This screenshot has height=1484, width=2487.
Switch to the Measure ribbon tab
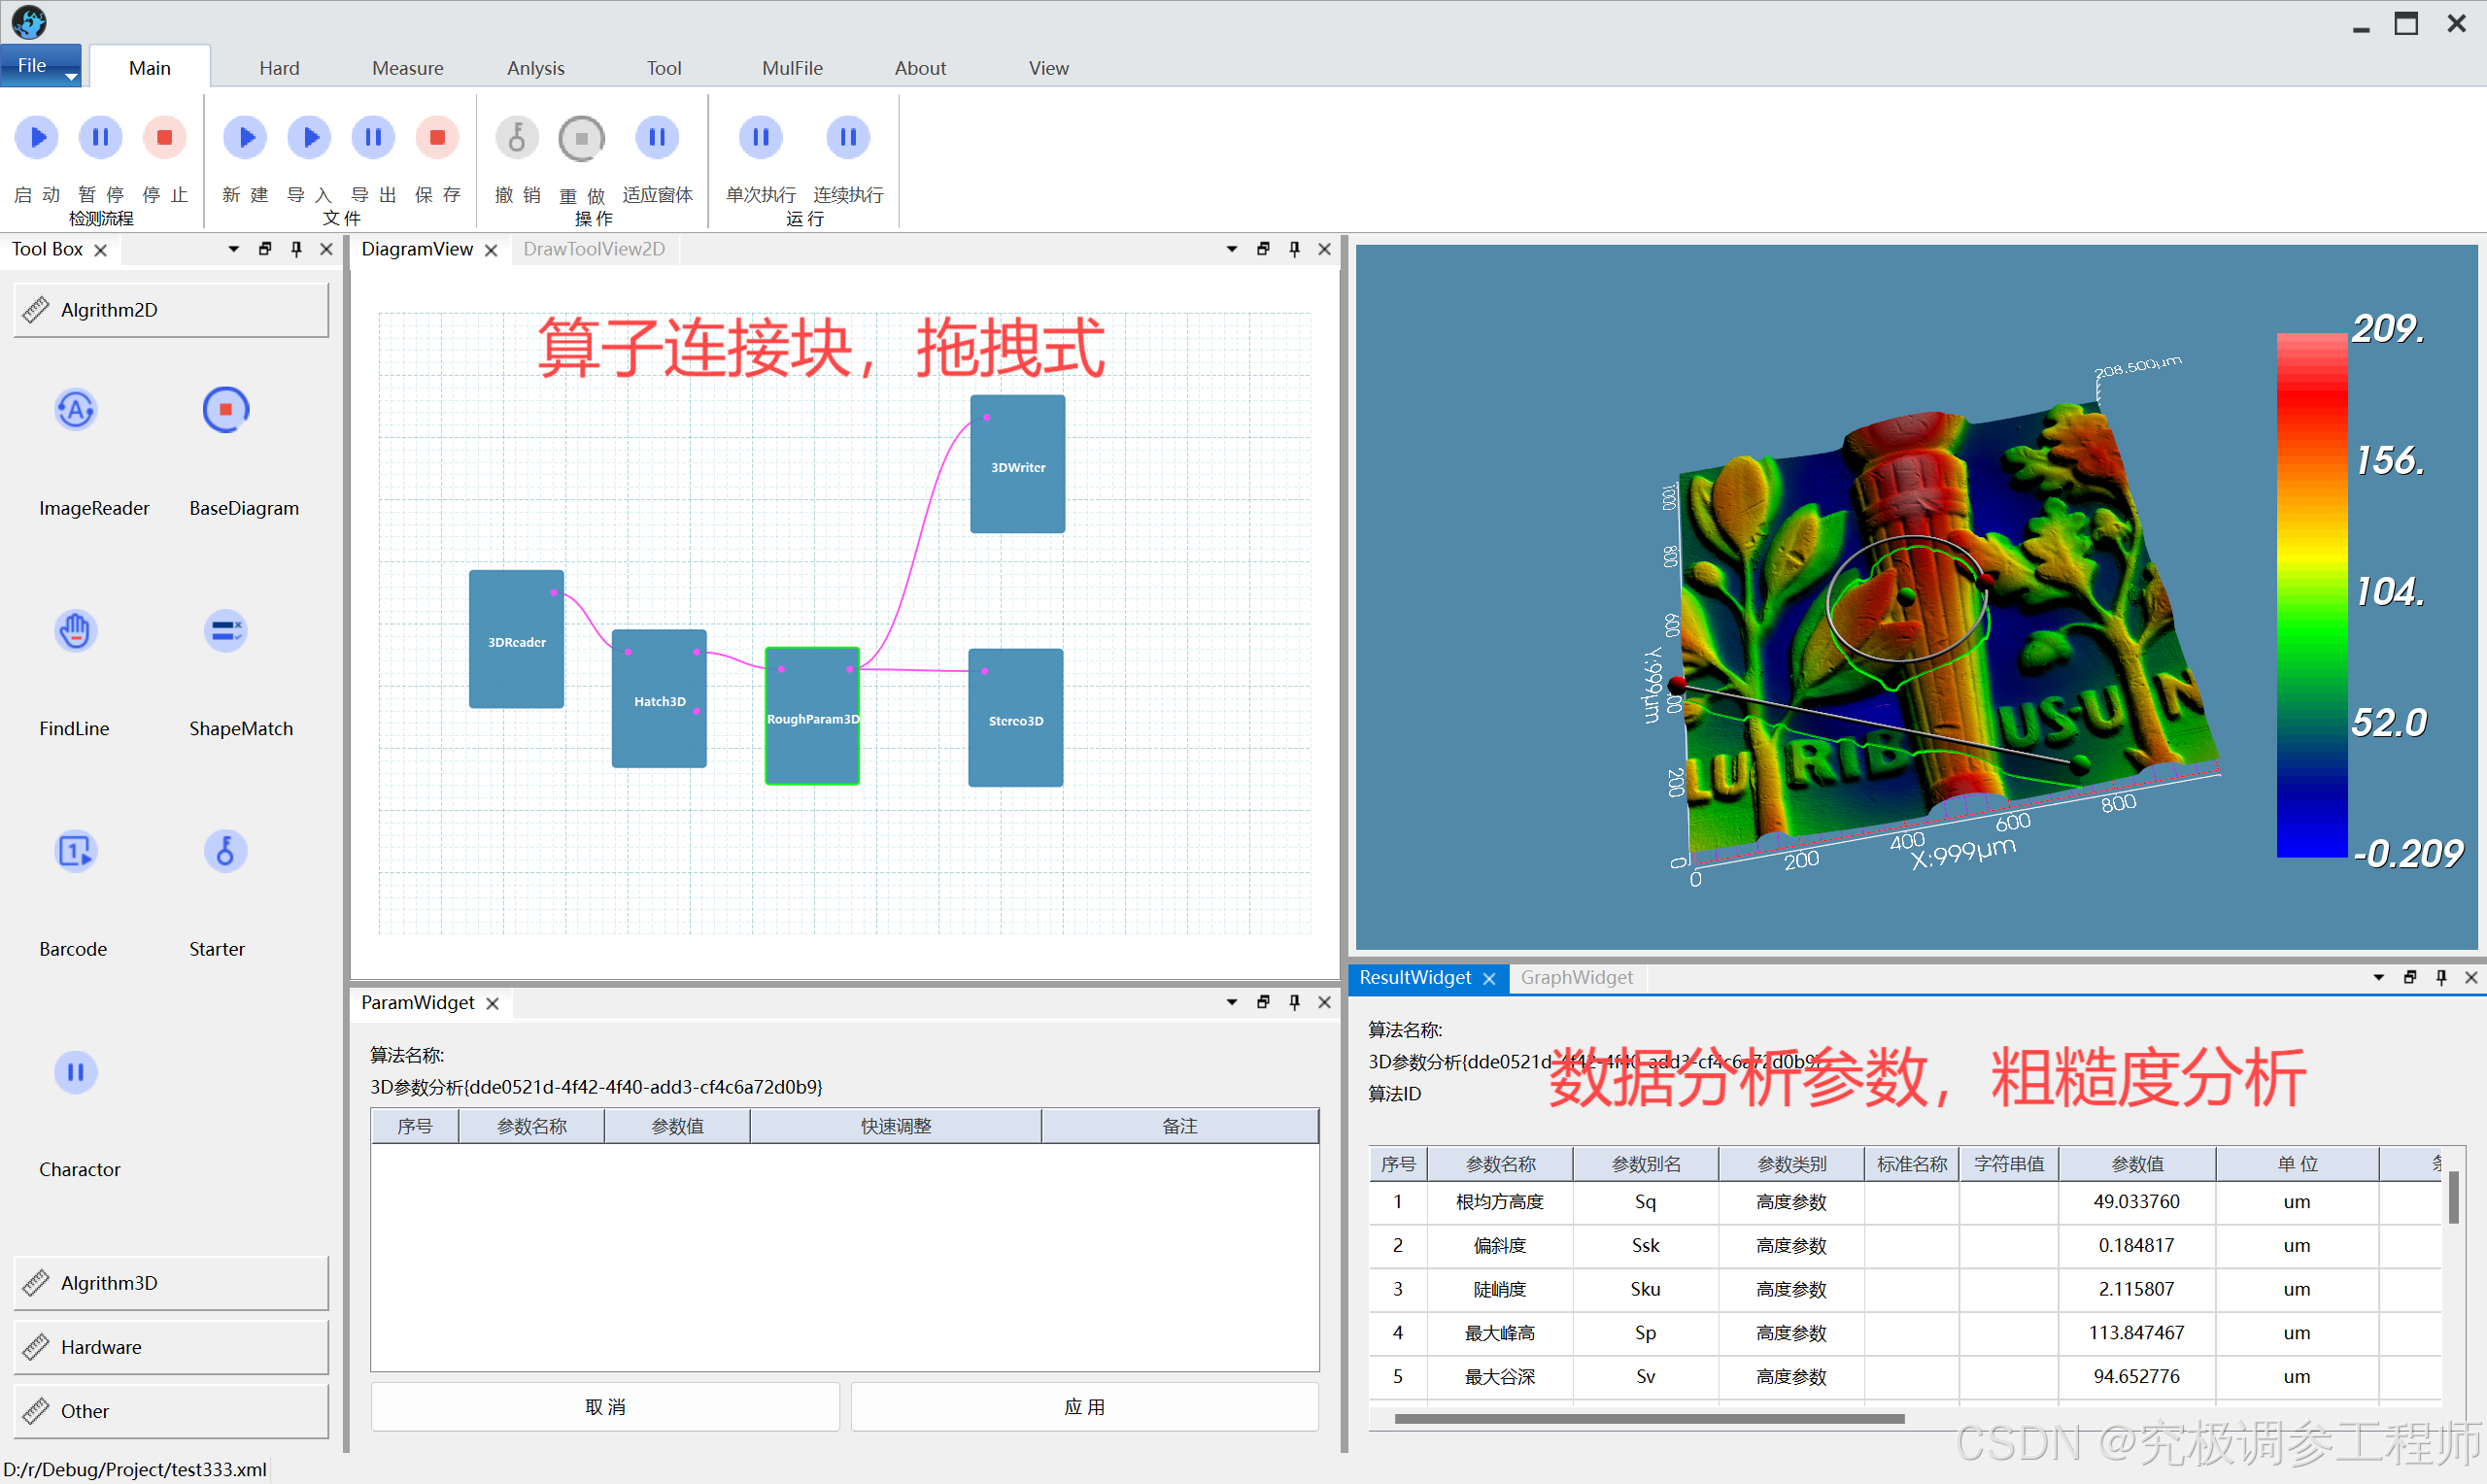click(407, 68)
